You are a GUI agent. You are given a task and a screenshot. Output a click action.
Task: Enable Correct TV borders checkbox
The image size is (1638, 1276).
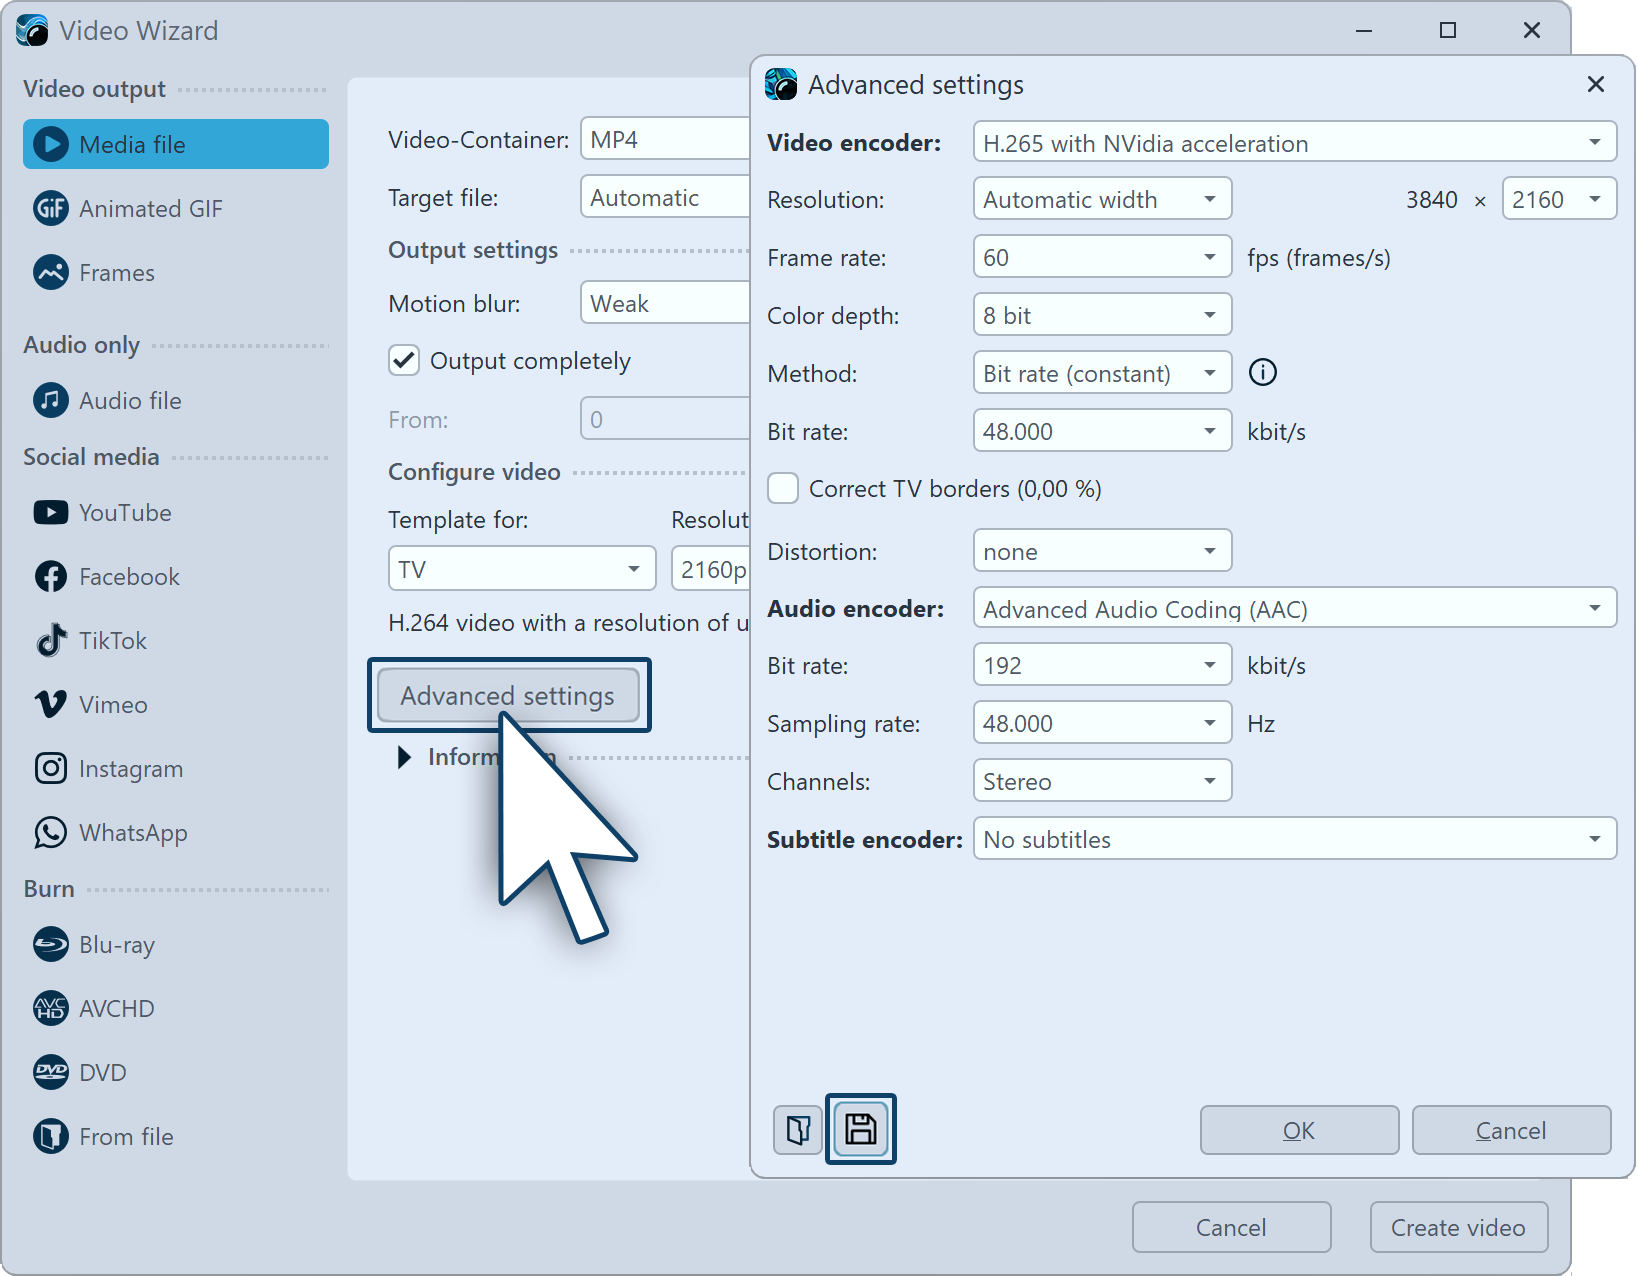click(x=783, y=489)
